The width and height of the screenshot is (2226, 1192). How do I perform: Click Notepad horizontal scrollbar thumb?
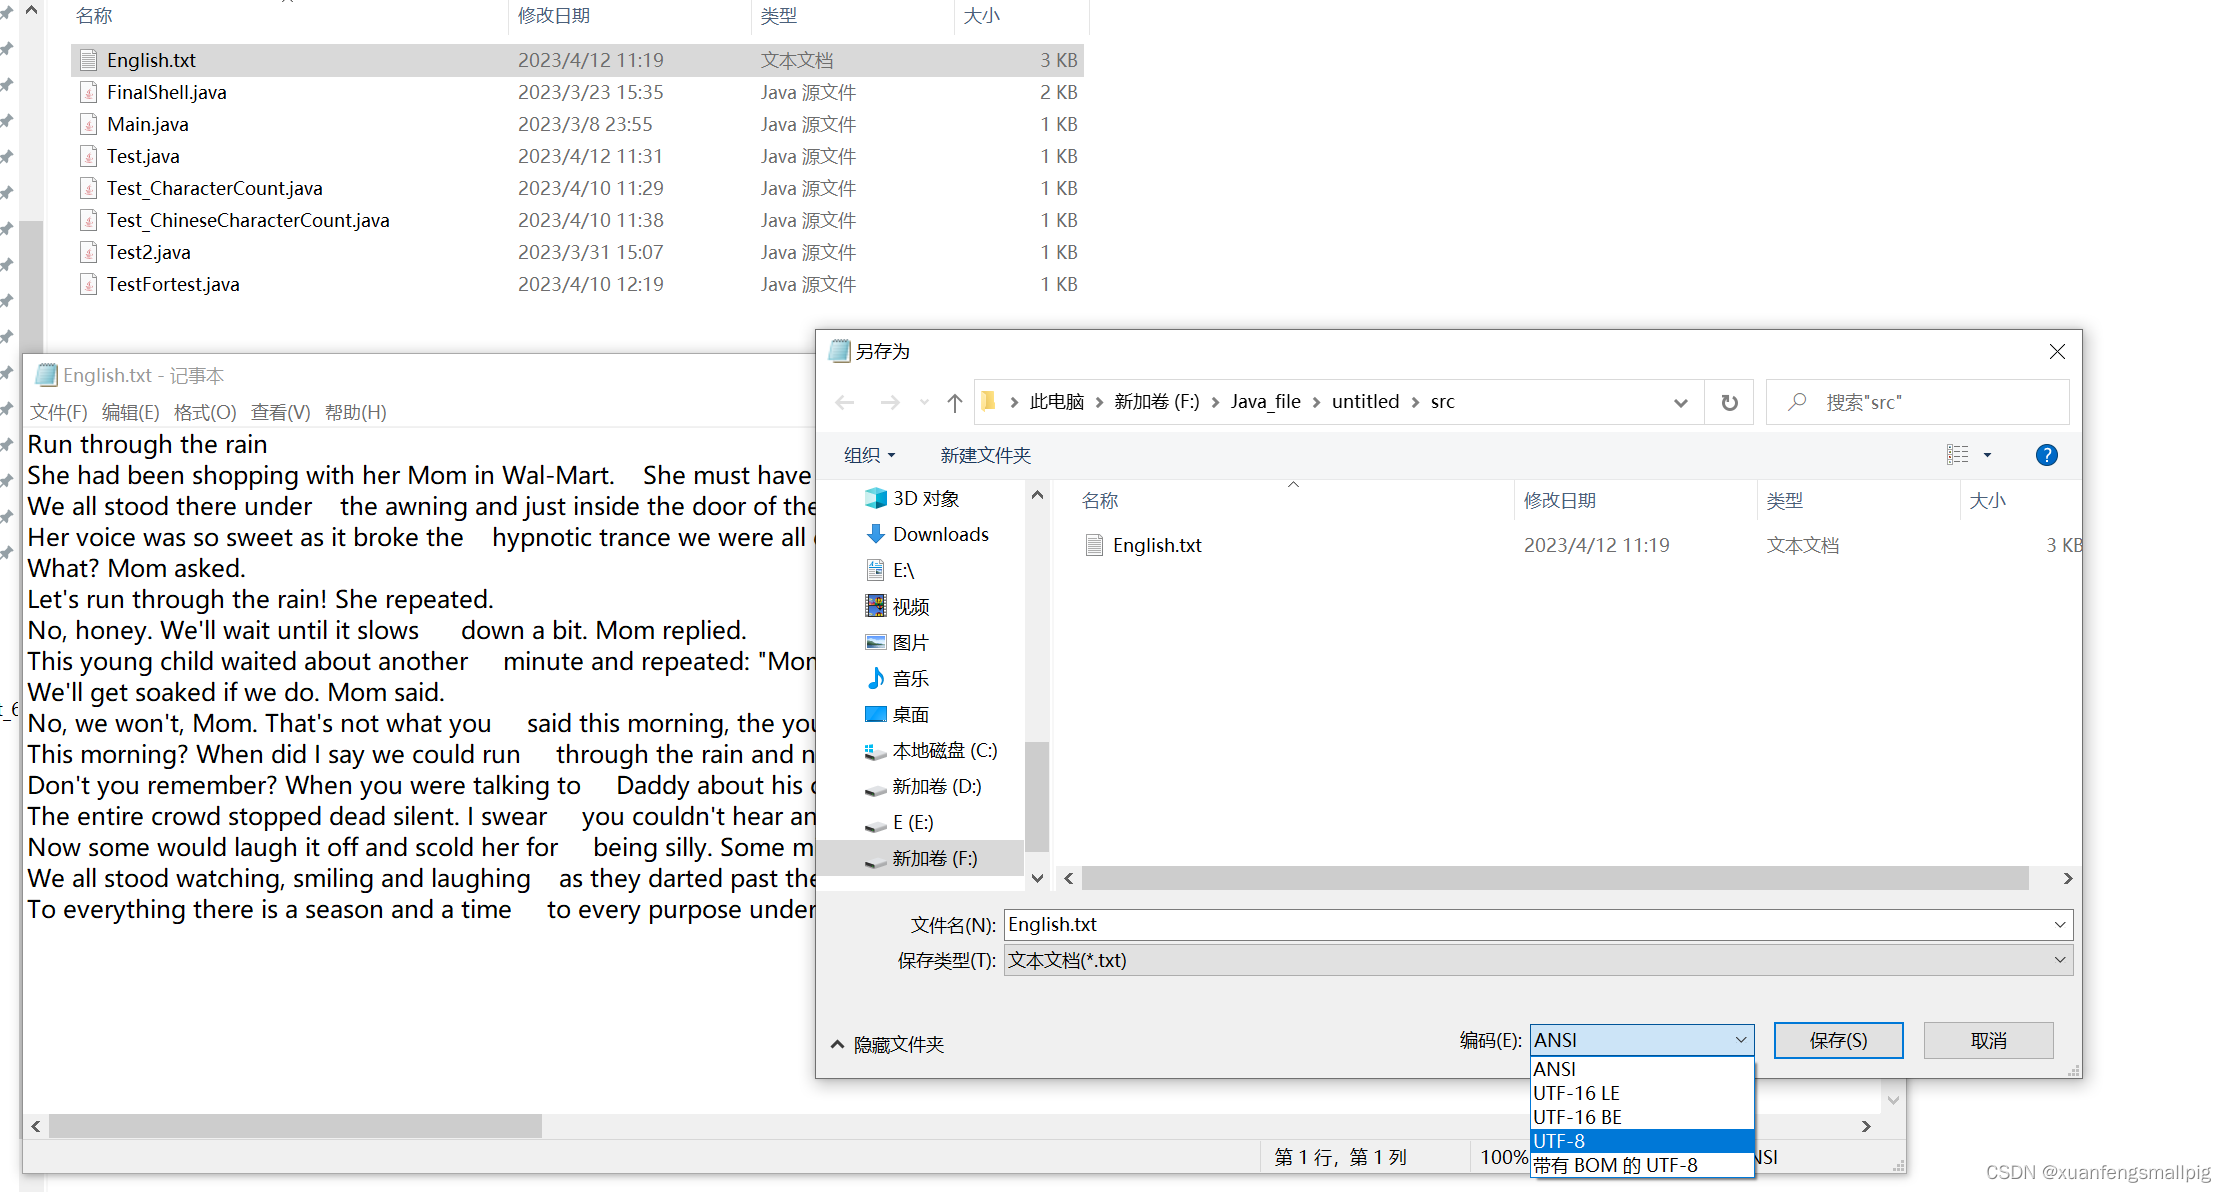295,1126
